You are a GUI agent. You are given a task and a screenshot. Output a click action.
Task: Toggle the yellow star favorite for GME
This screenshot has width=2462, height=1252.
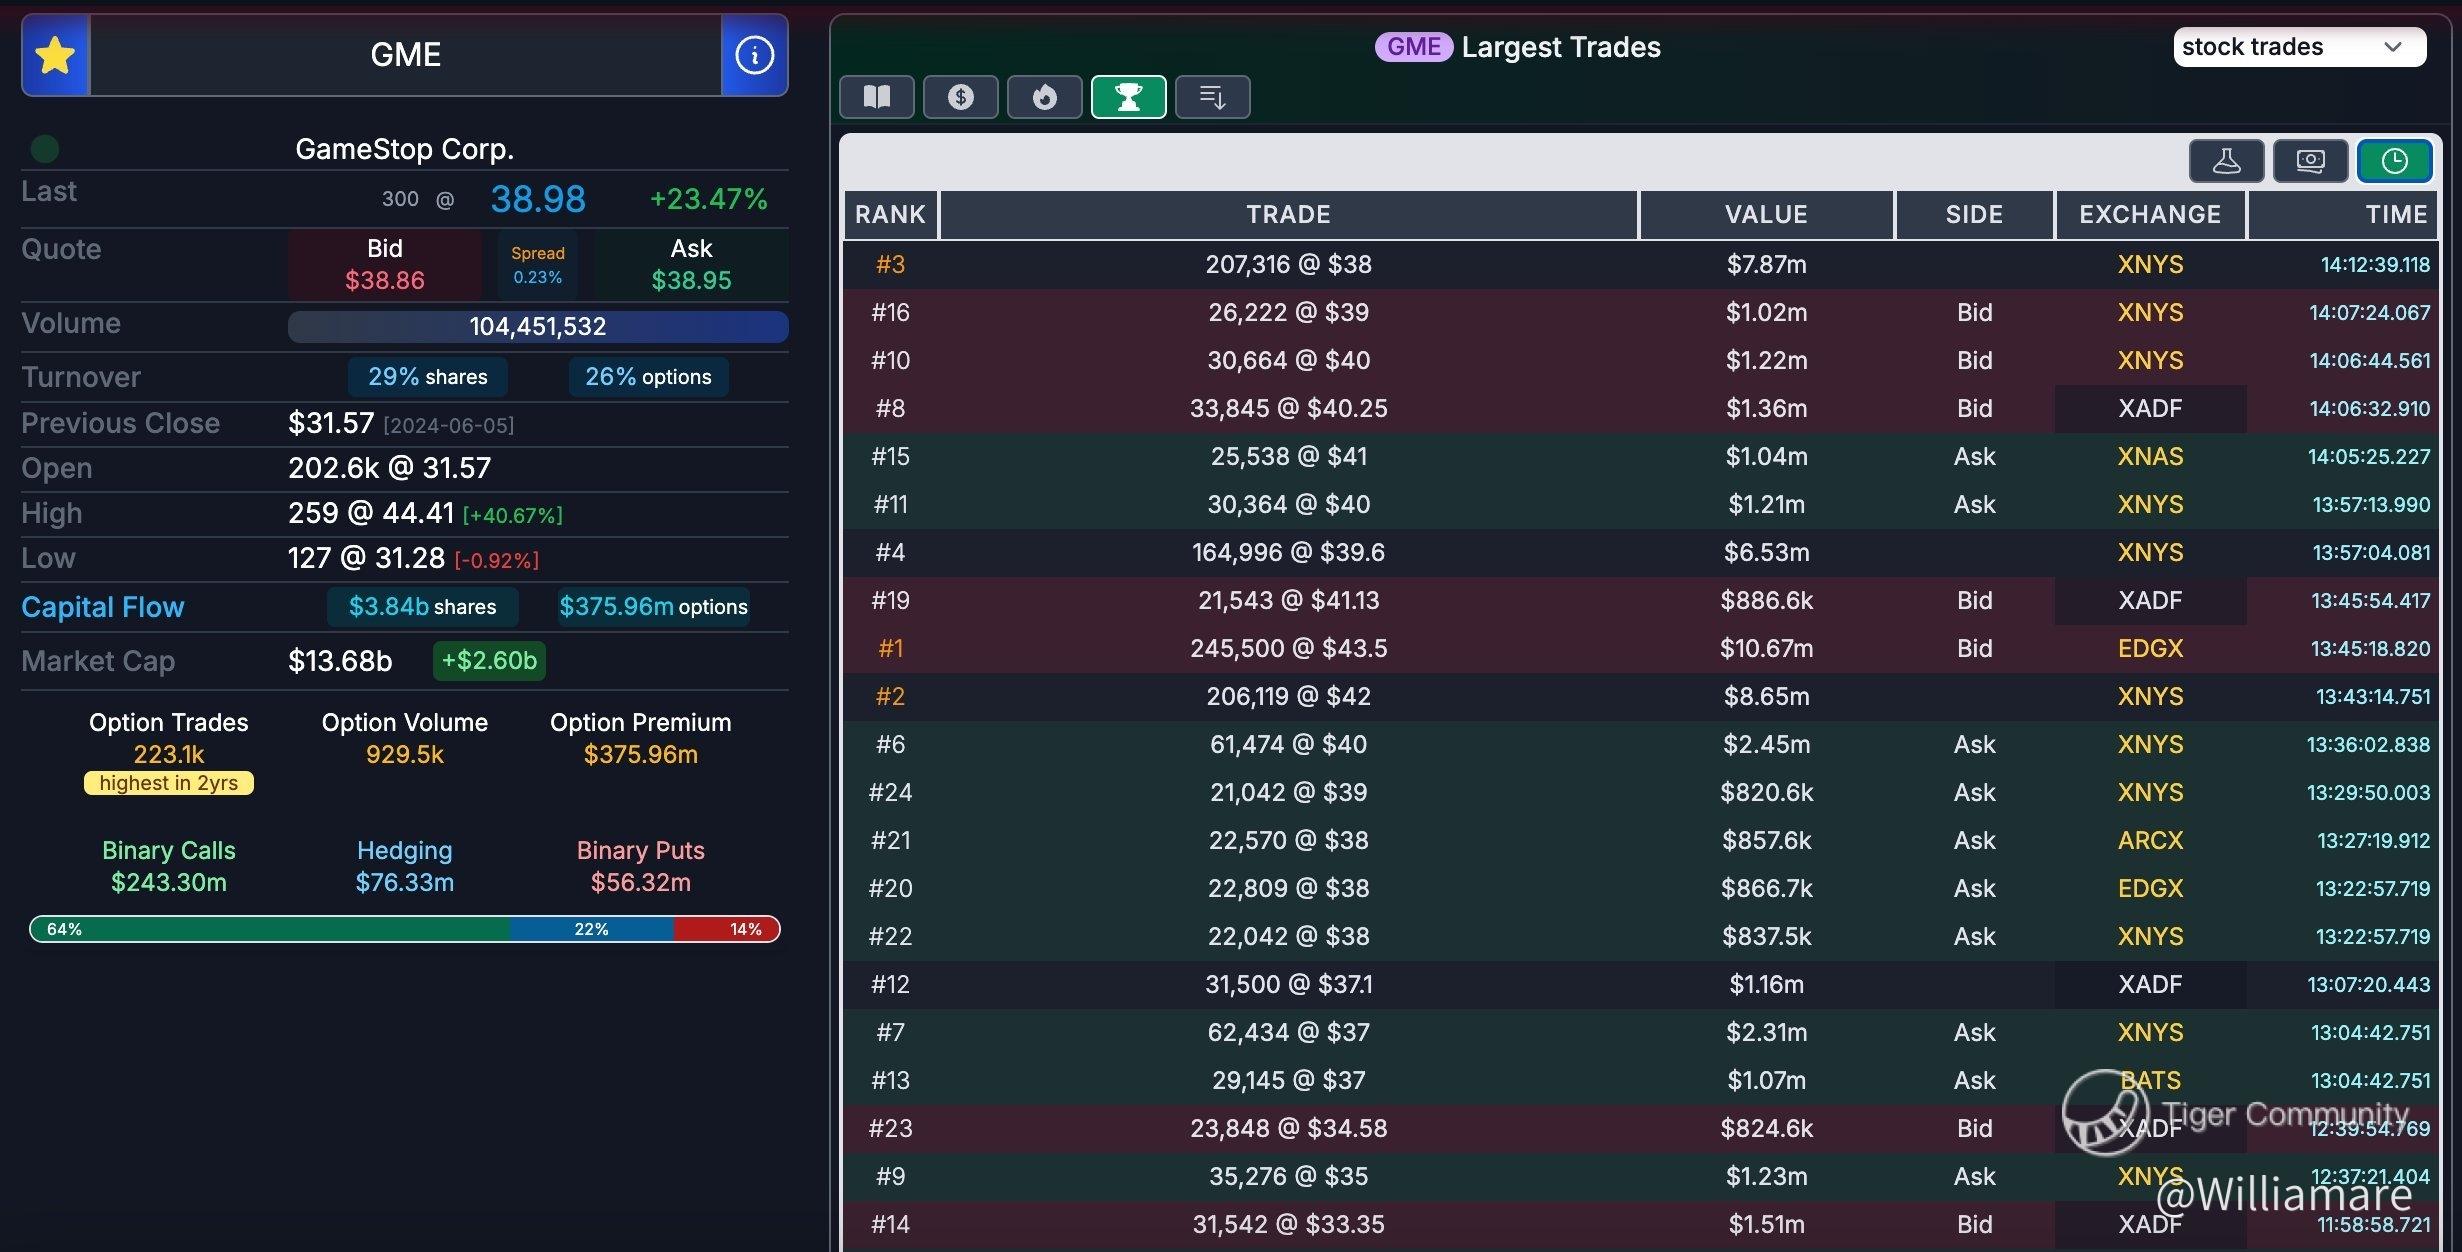(x=55, y=55)
